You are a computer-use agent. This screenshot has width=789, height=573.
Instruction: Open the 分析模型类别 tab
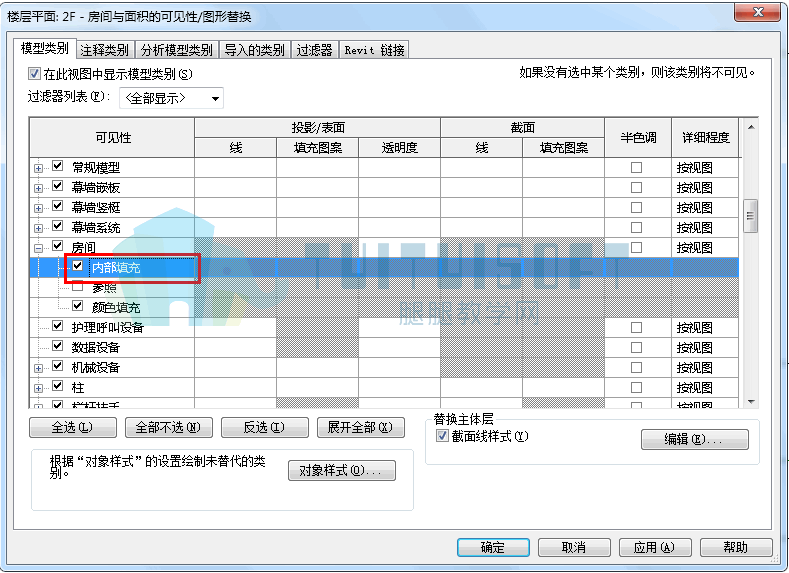tap(177, 50)
